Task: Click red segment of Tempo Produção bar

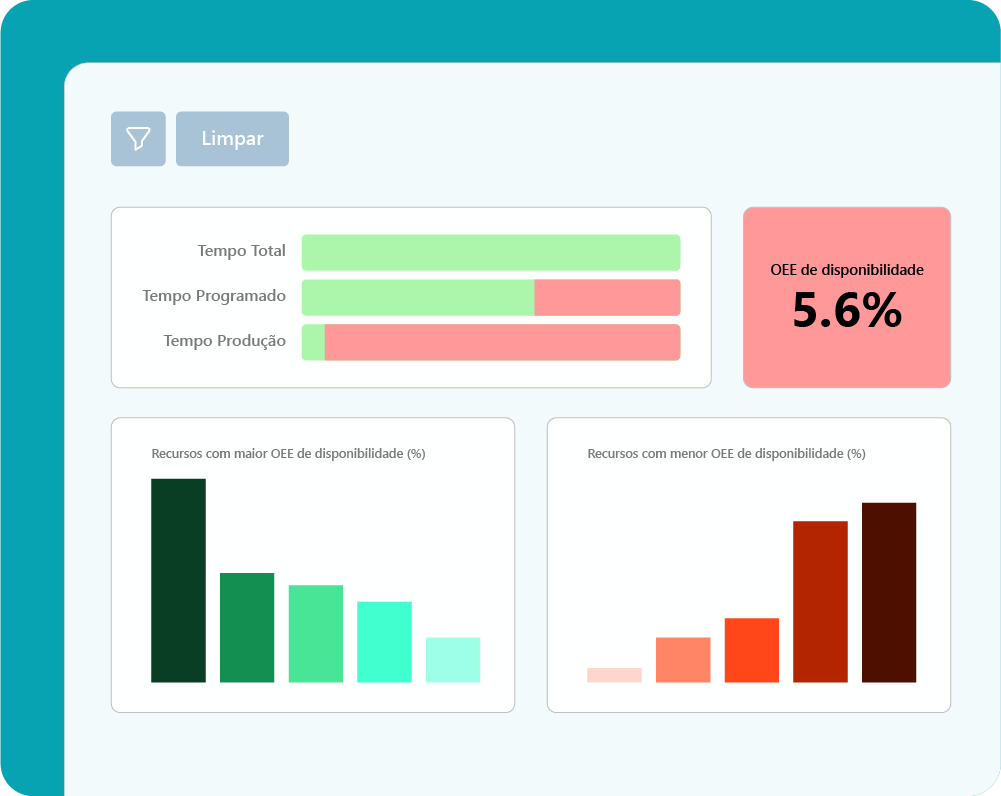Action: 502,342
